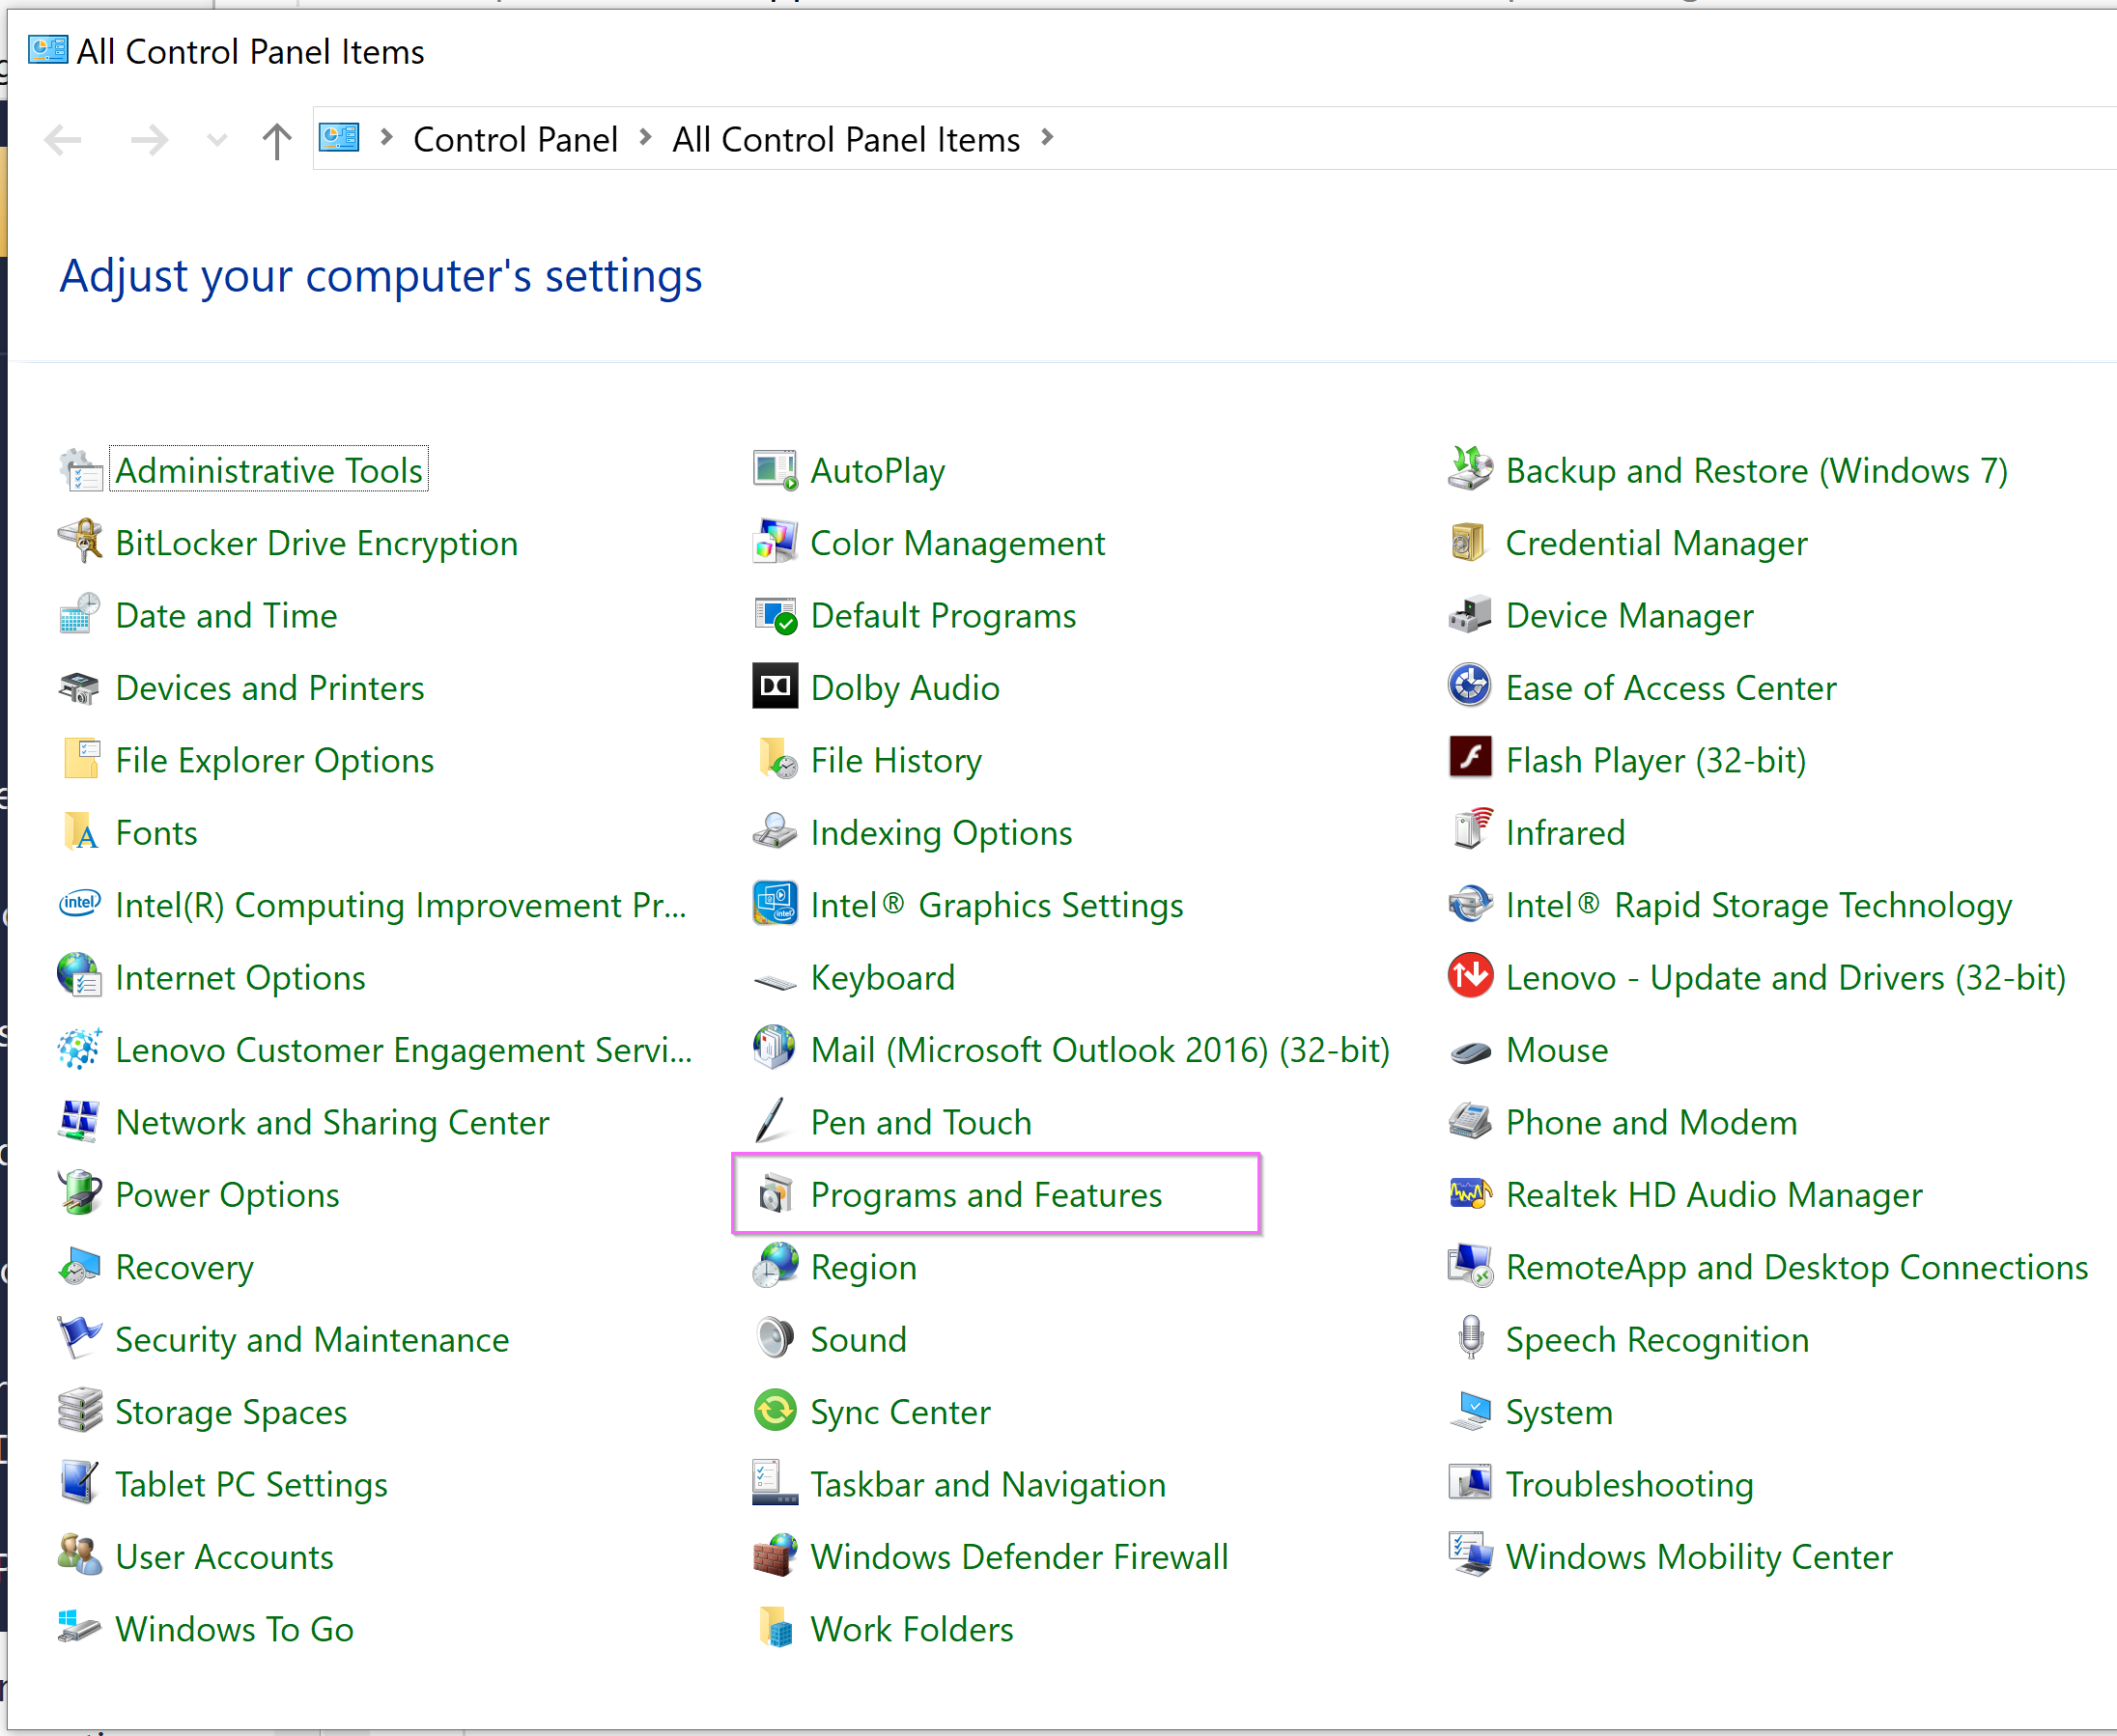Open the Power Options battery icon
The height and width of the screenshot is (1736, 2117).
click(x=80, y=1194)
